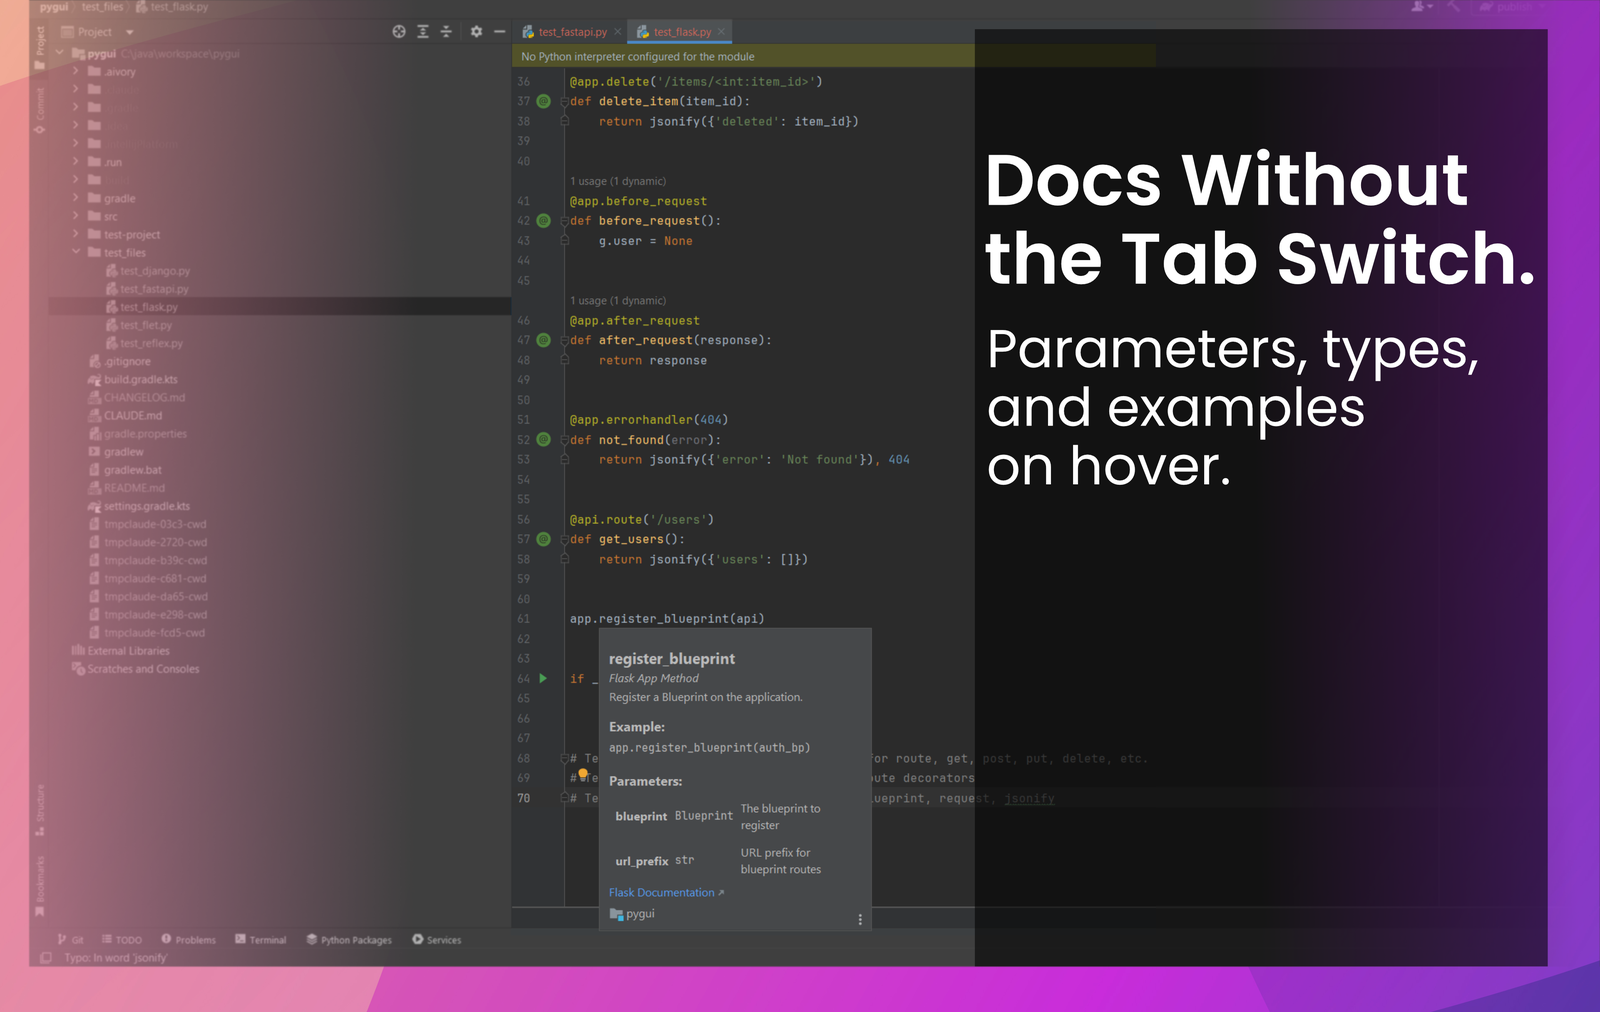This screenshot has width=1600, height=1012.
Task: Click the green run arrow on line 64
Action: pos(543,678)
